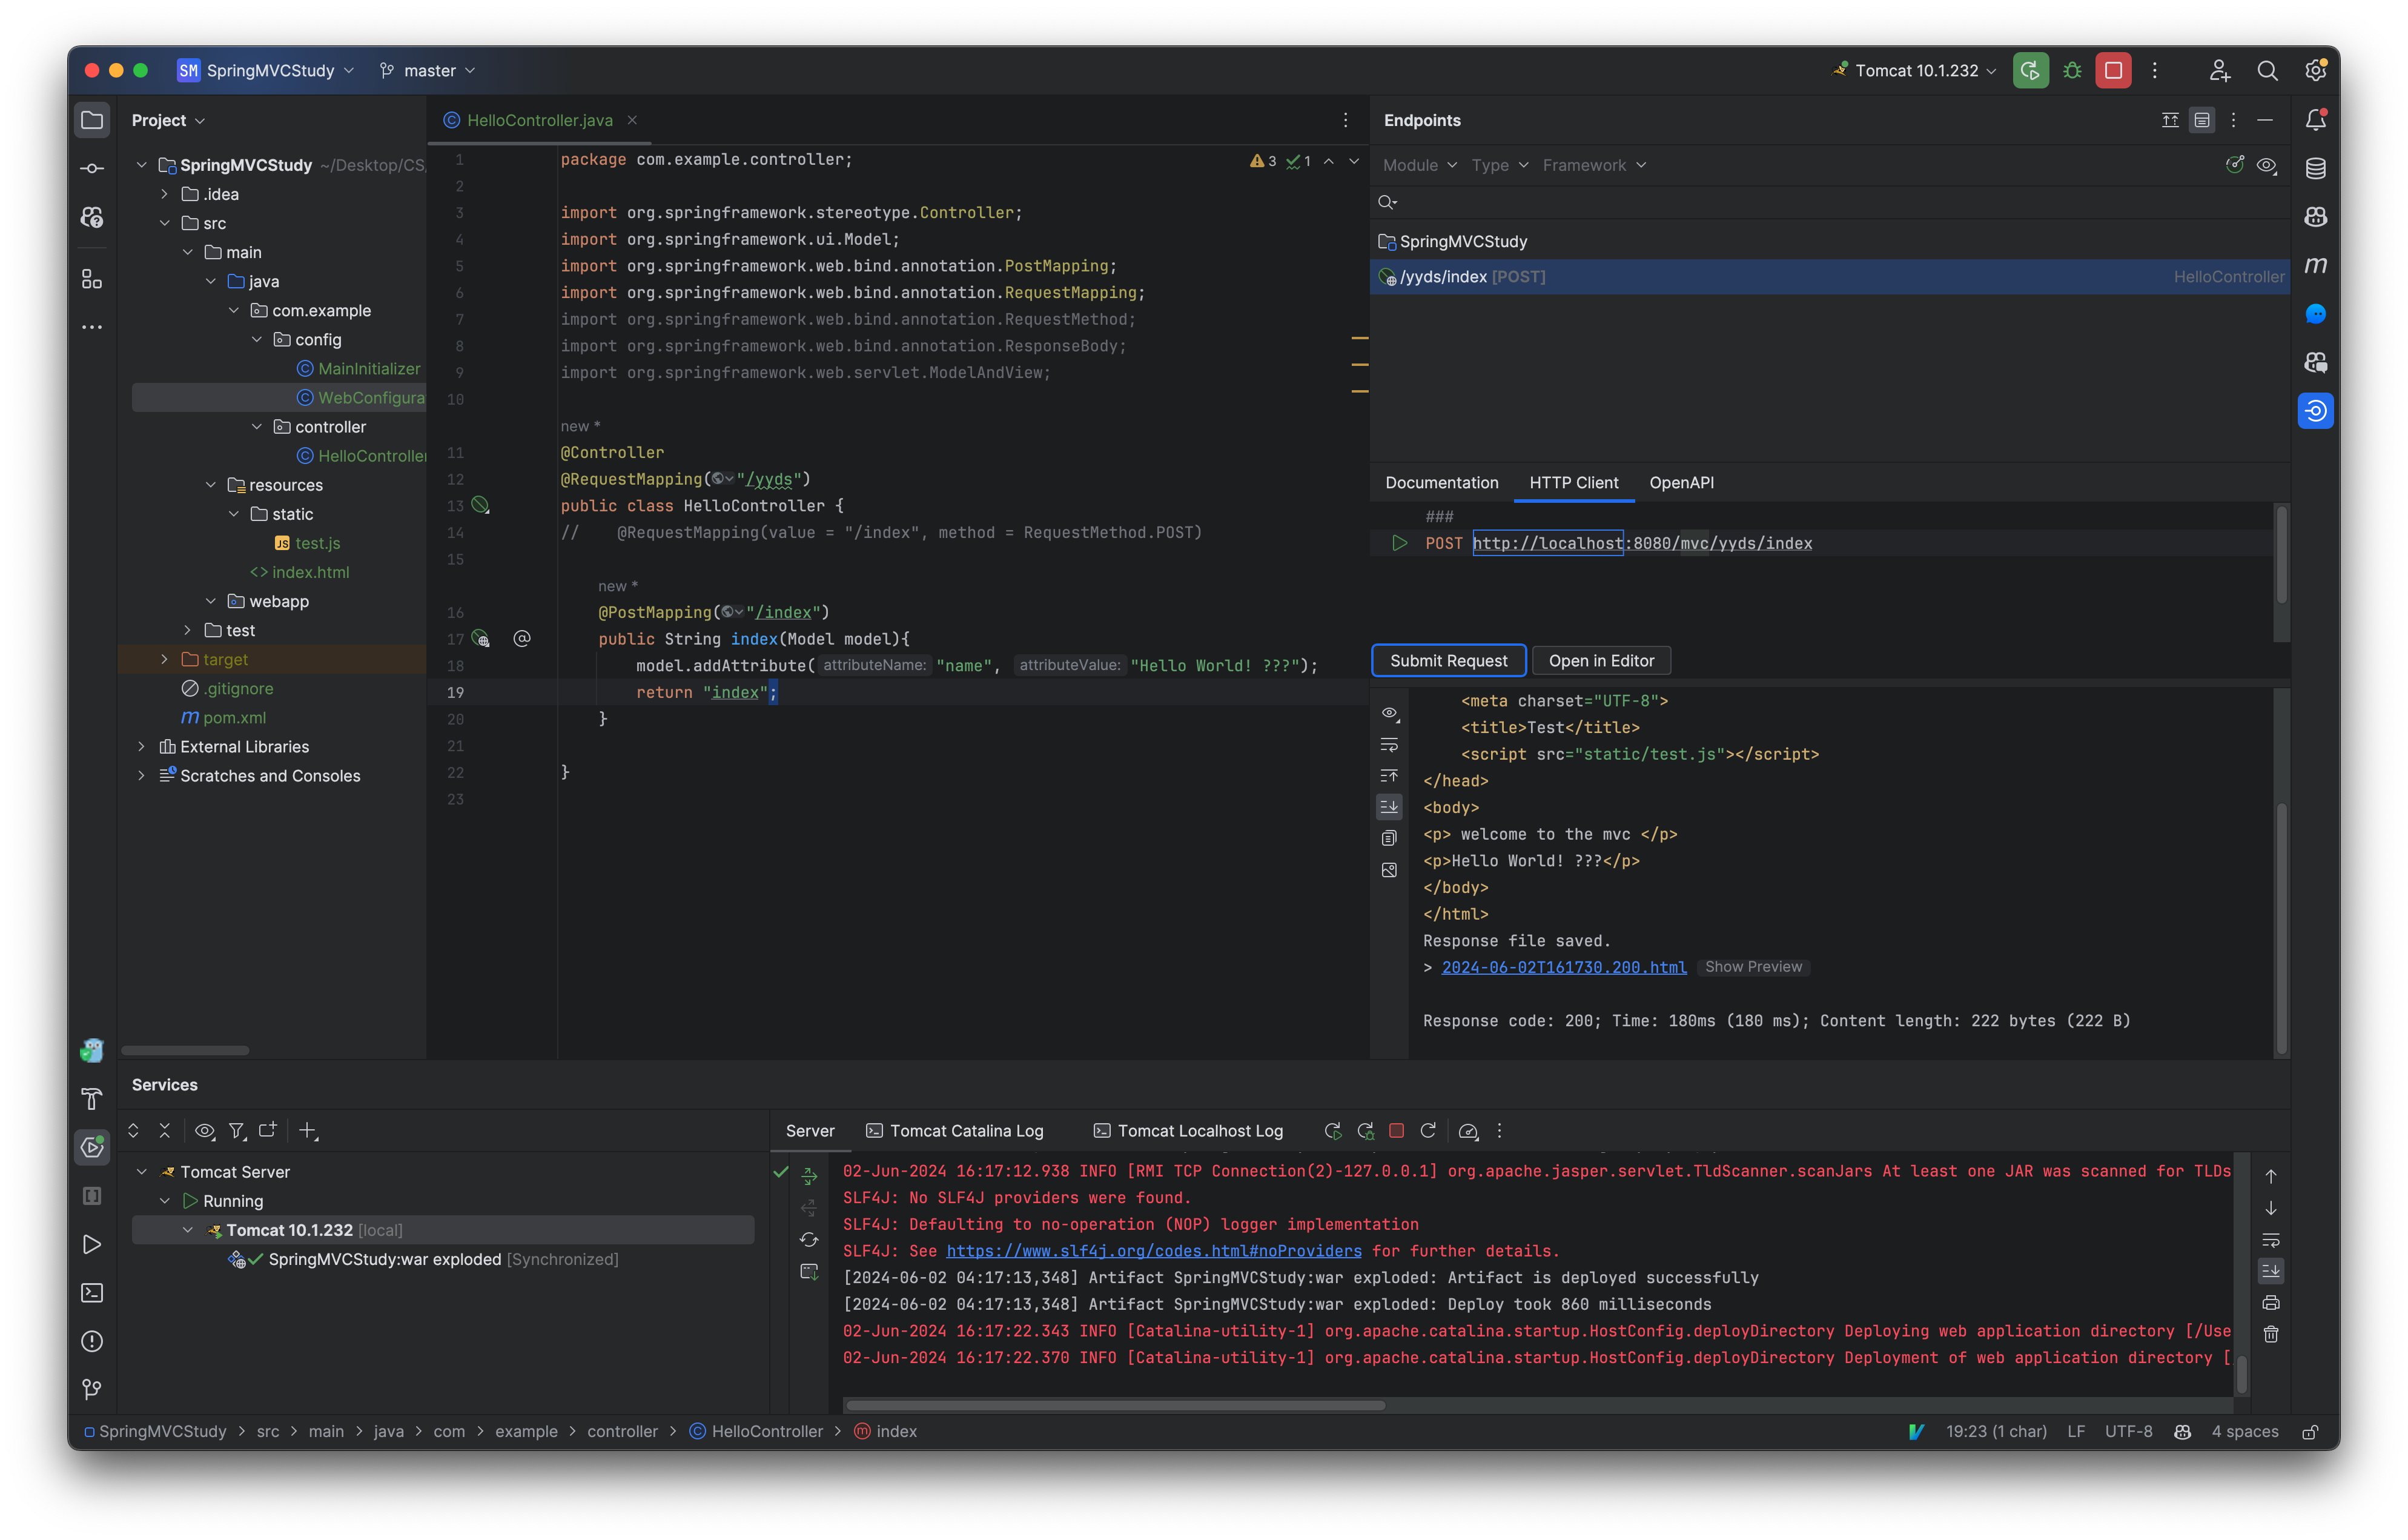The image size is (2408, 1540).
Task: Open the Database tool window
Action: (2317, 167)
